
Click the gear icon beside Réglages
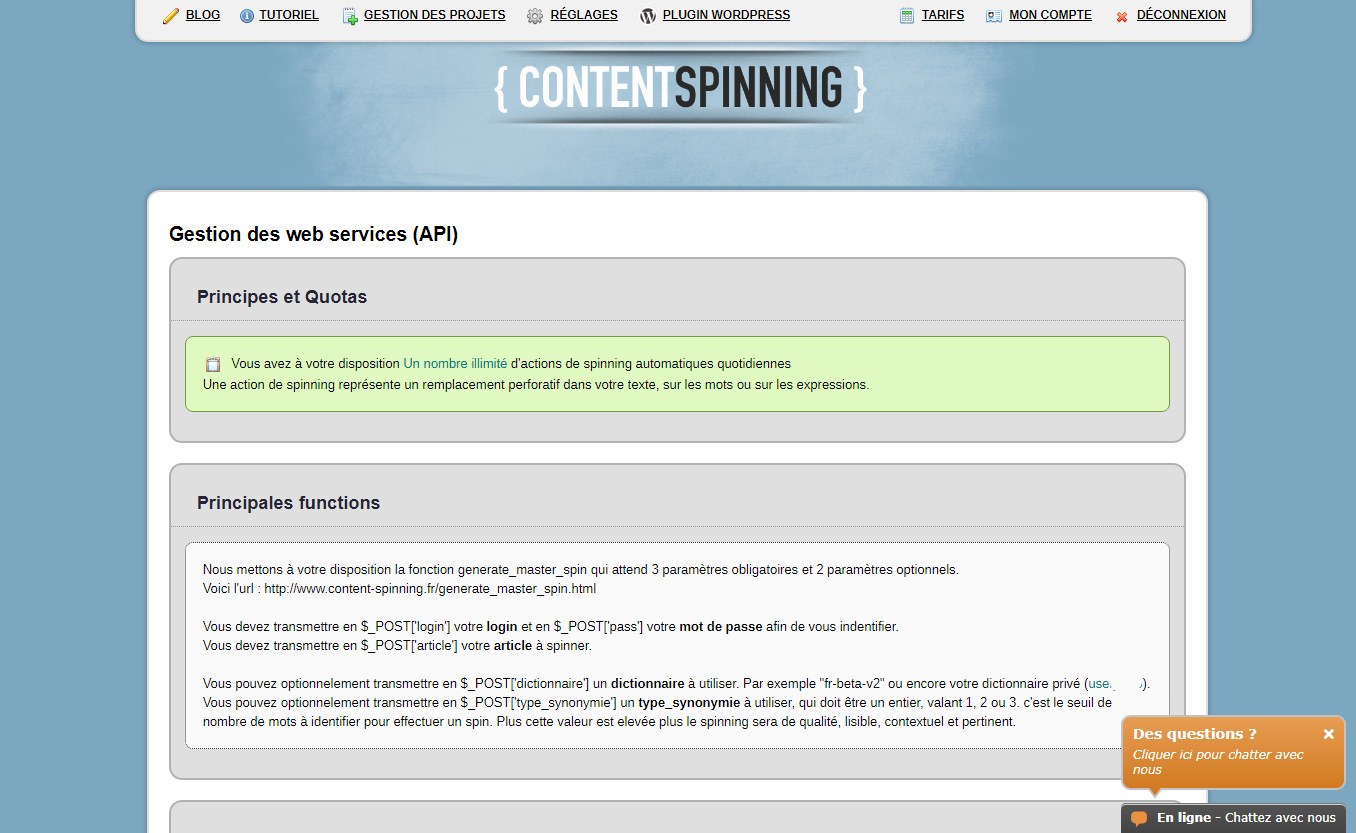point(535,16)
